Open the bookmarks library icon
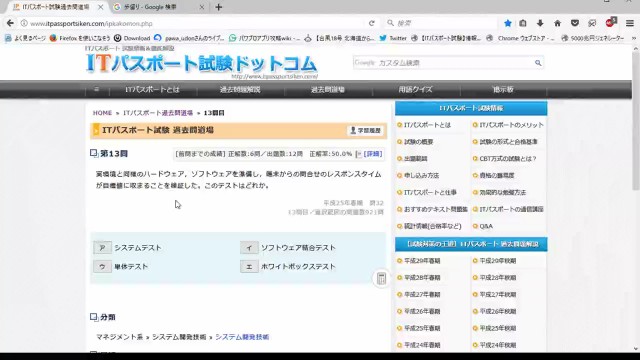 [523, 23]
